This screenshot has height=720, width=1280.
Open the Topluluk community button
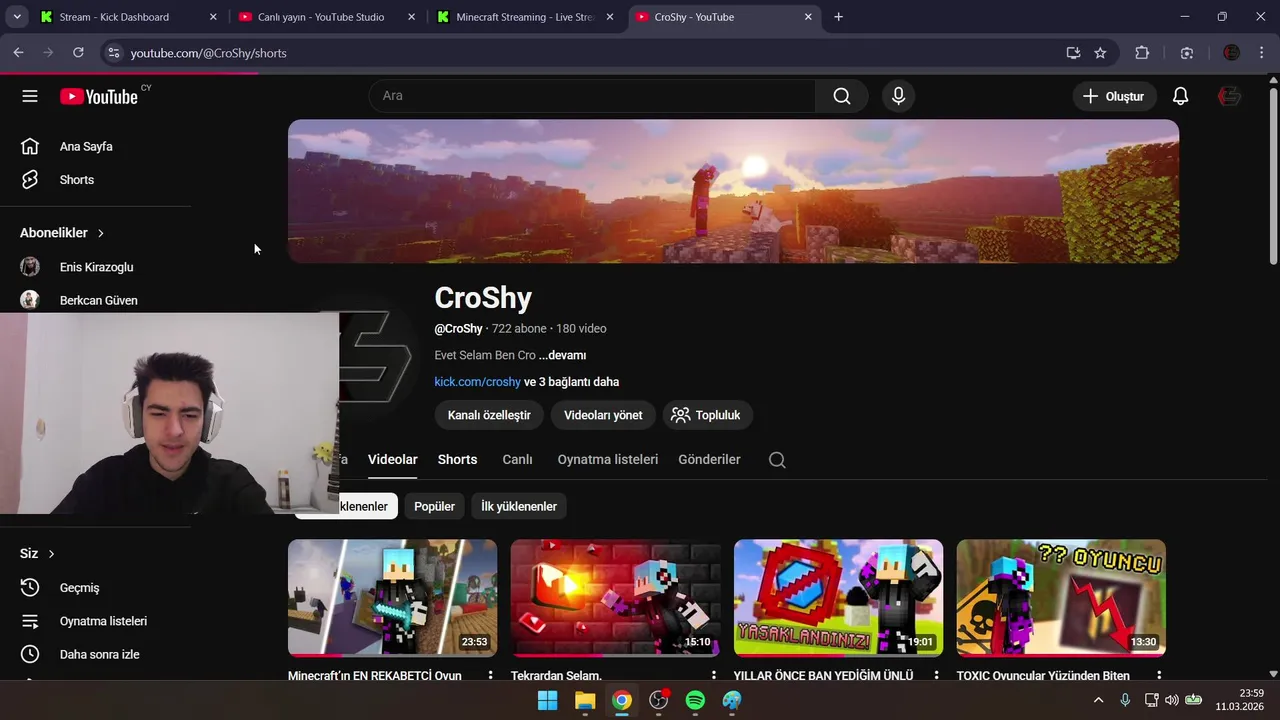tap(707, 415)
